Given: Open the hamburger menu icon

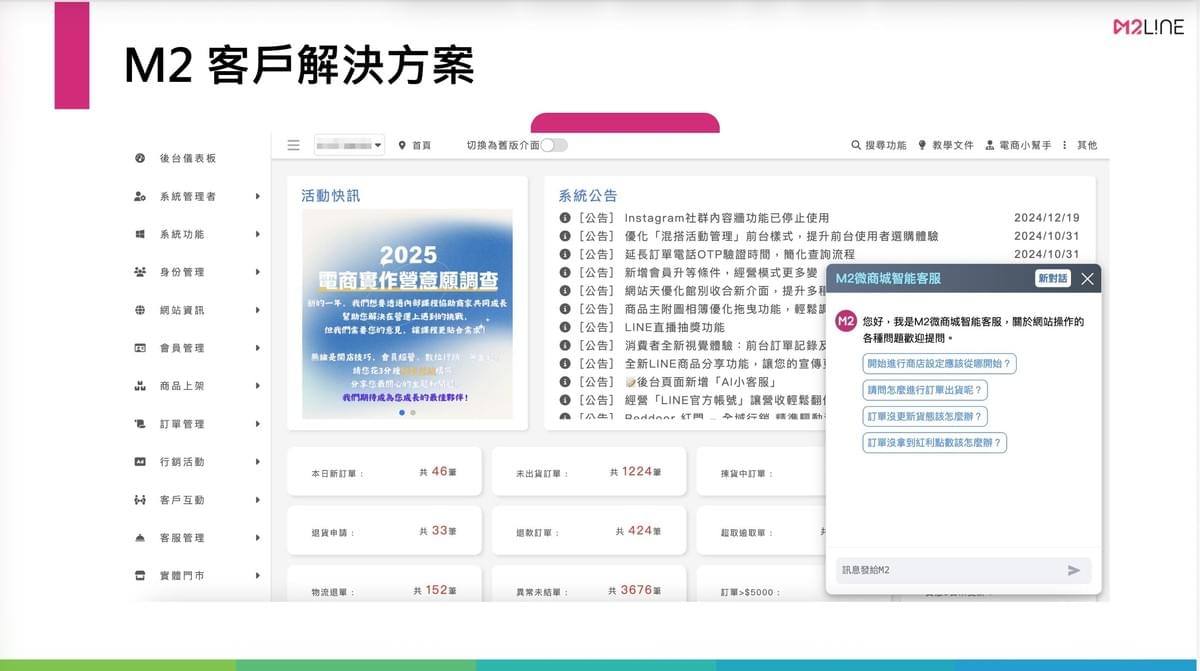Looking at the screenshot, I should pos(293,145).
